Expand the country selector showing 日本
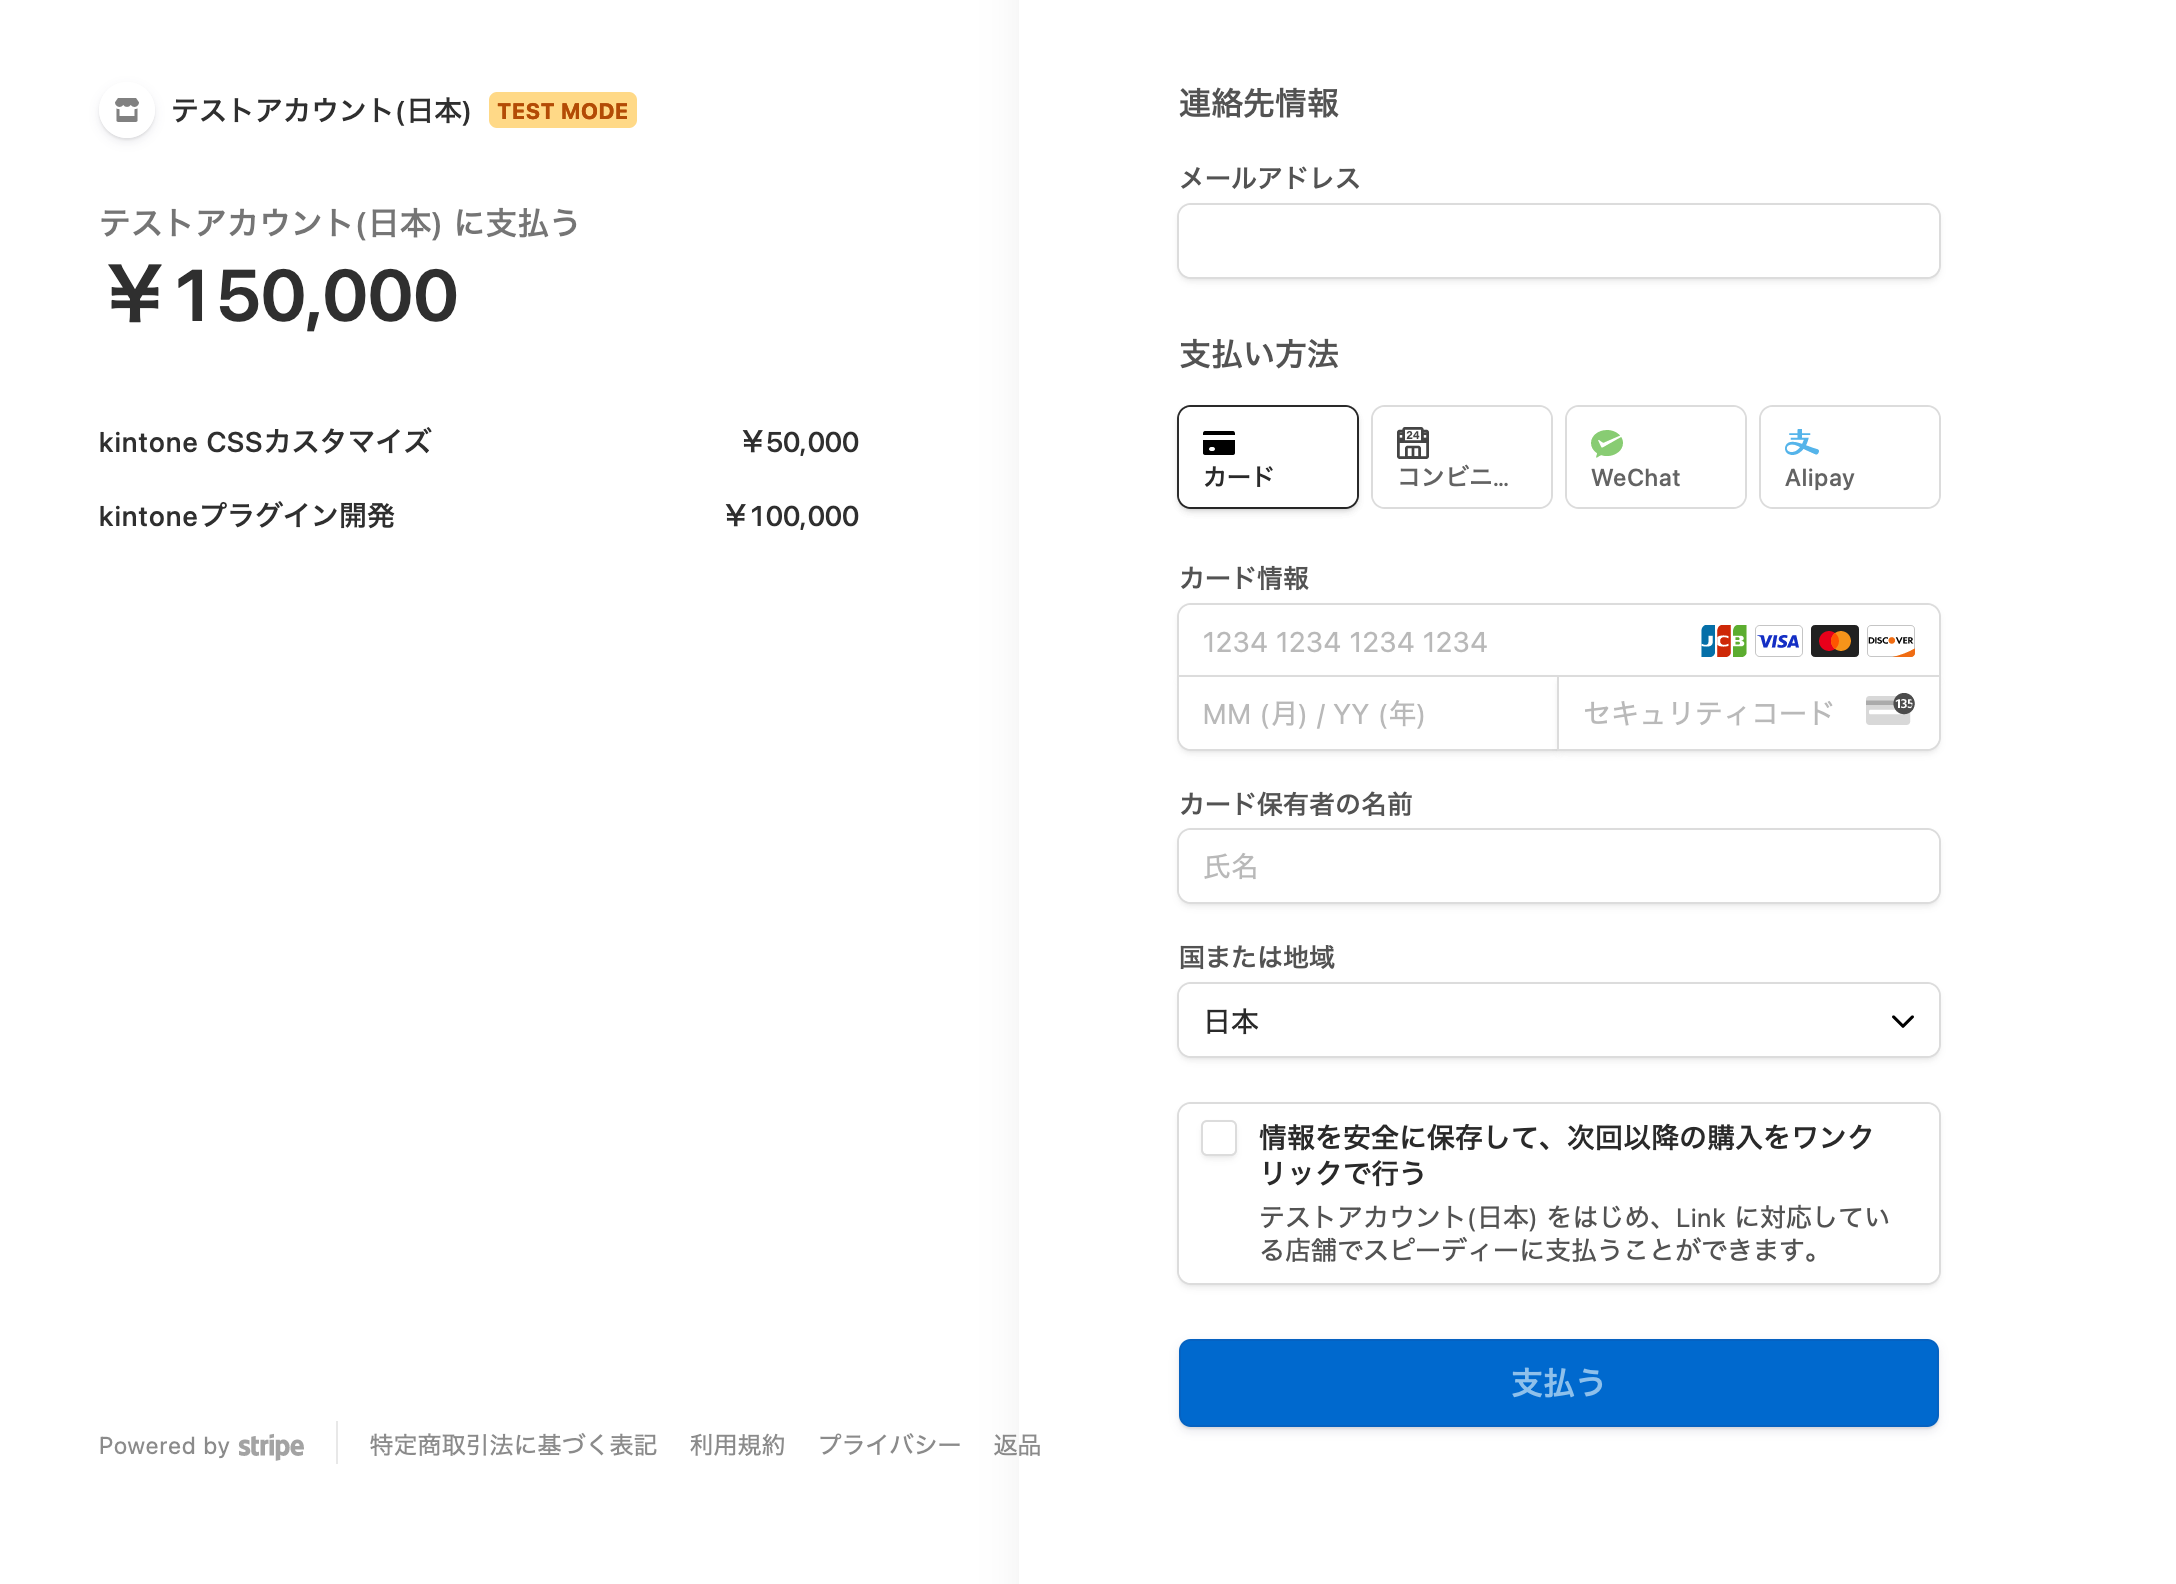The image size is (2176, 1584). tap(1558, 1020)
